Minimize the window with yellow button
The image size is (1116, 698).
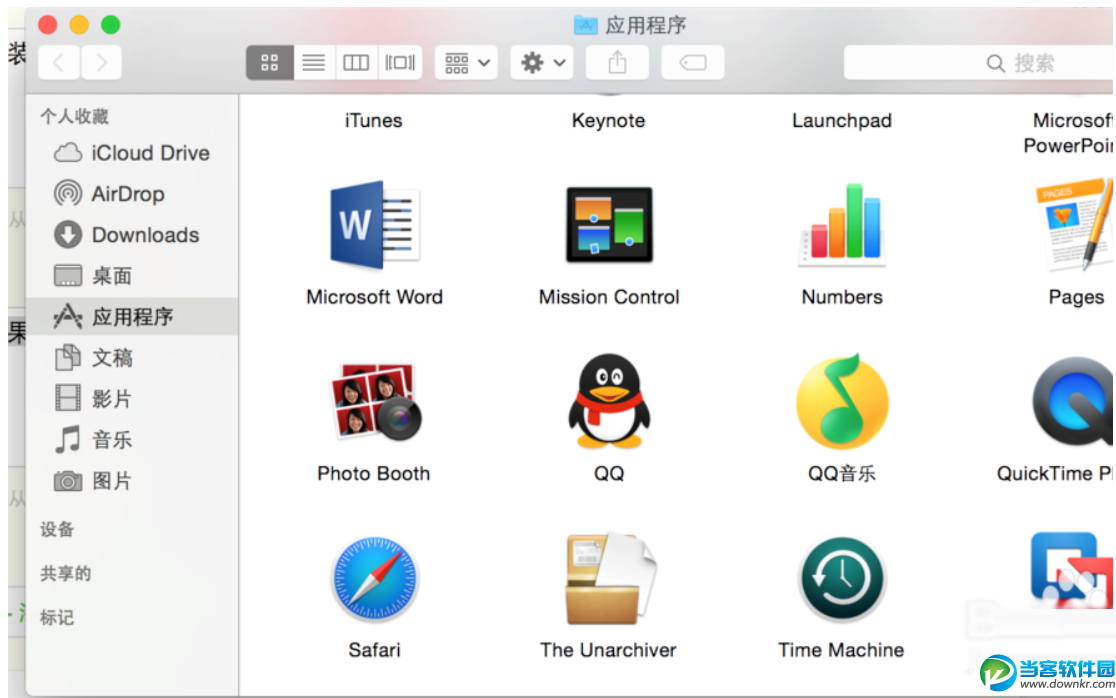79,25
